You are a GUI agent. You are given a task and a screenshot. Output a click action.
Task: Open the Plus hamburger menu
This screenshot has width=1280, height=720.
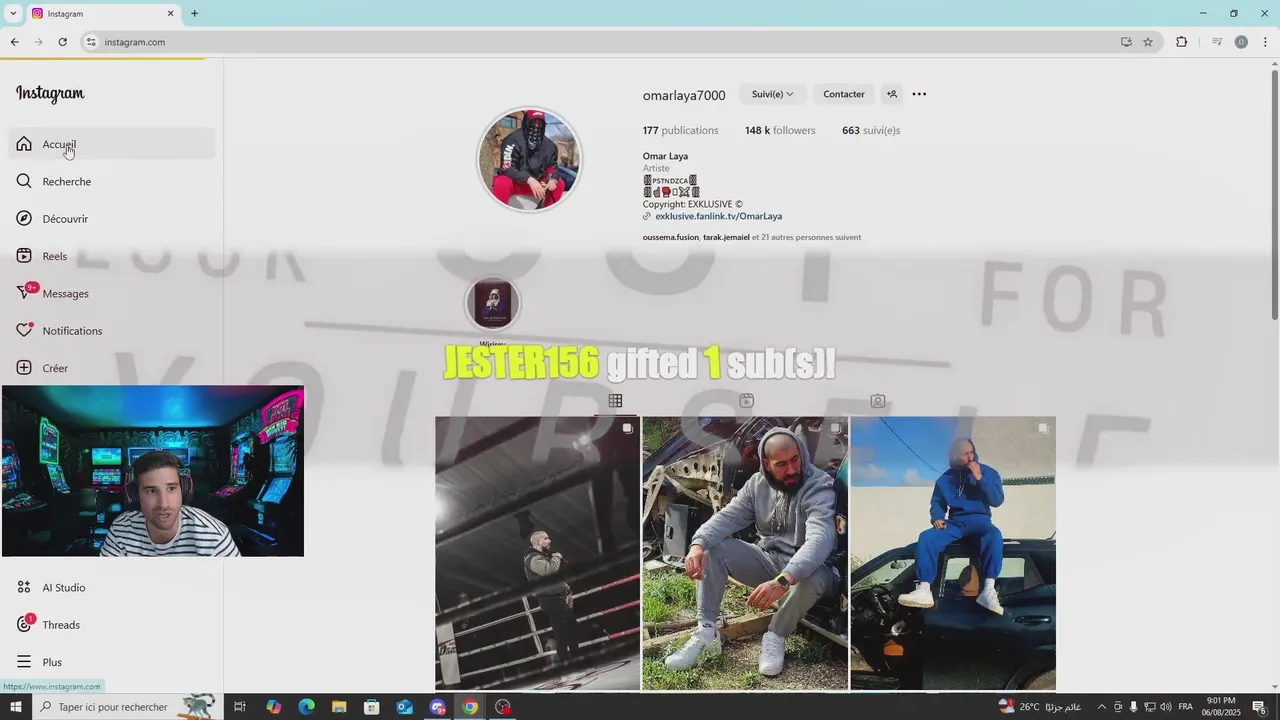coord(112,662)
